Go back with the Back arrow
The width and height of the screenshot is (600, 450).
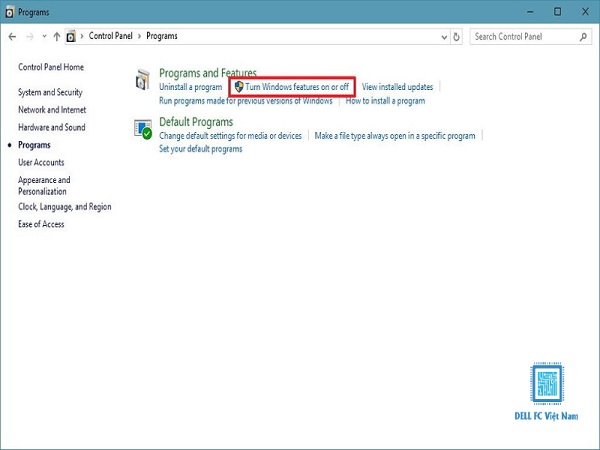(12, 37)
